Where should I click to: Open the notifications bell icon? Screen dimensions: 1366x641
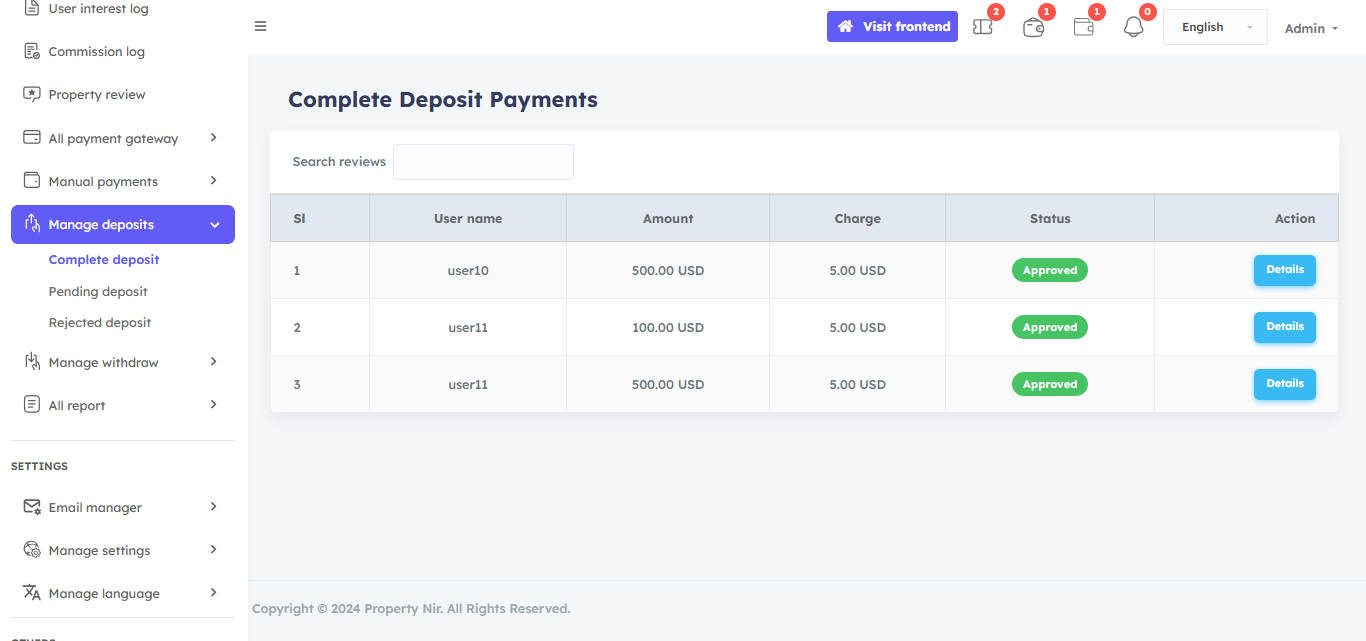(x=1133, y=27)
